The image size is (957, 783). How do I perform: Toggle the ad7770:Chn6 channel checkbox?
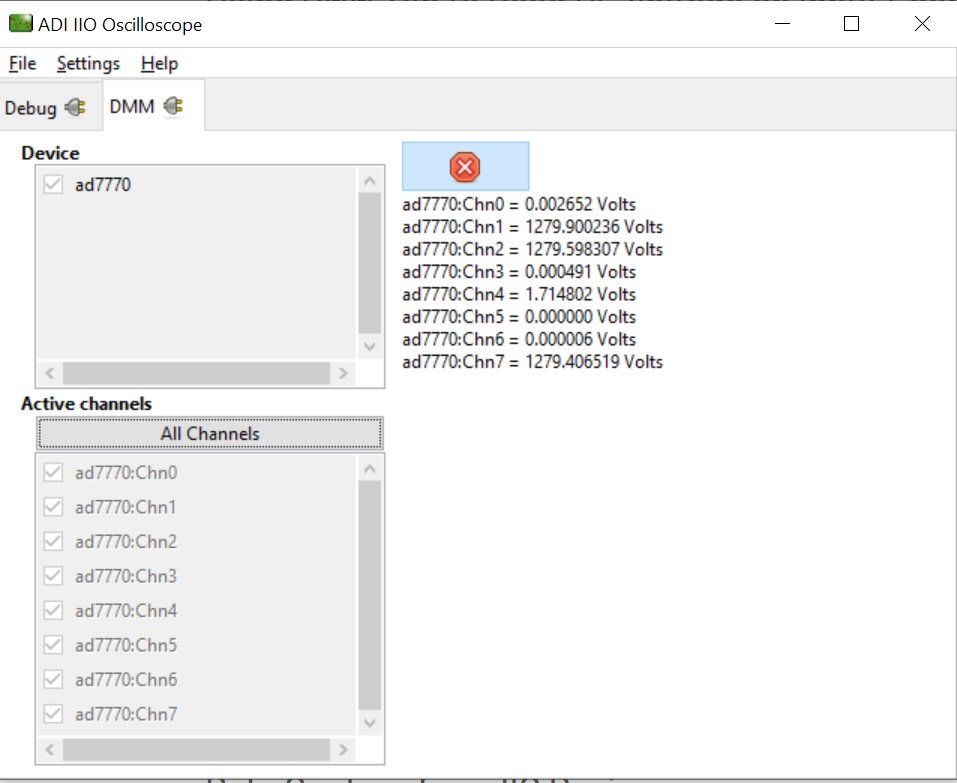pos(53,679)
